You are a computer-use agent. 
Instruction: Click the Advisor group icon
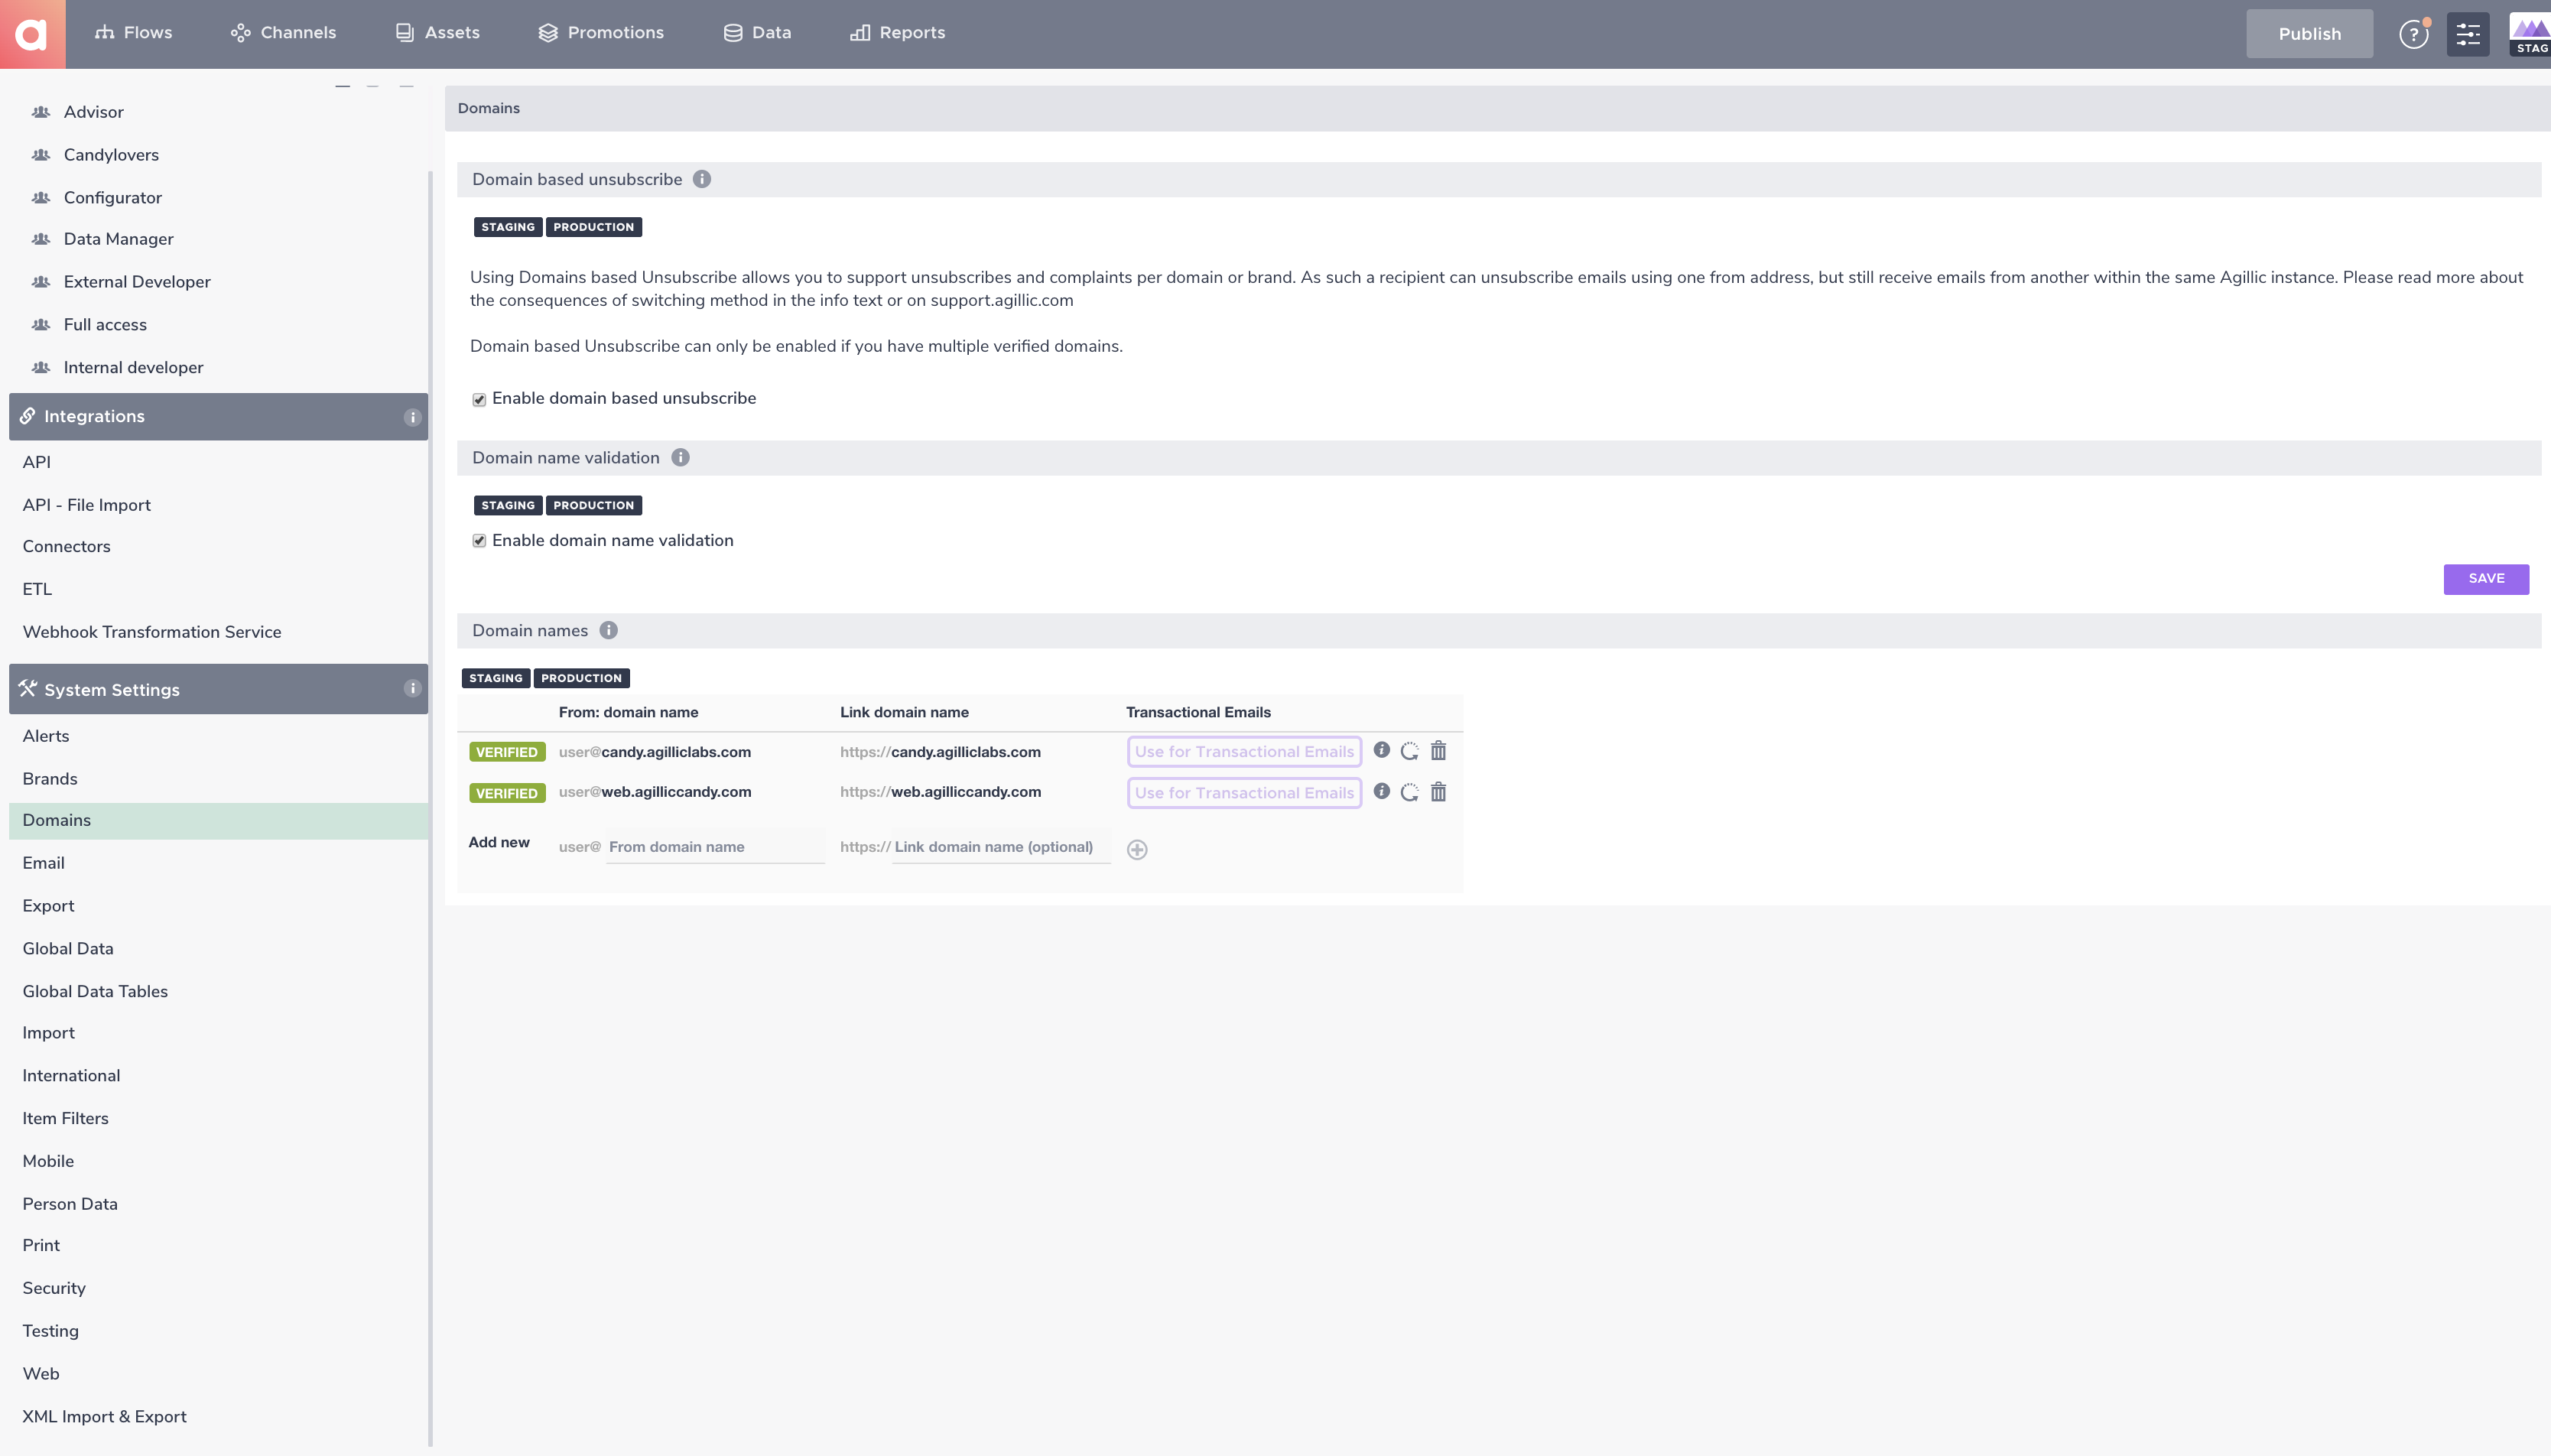point(41,112)
